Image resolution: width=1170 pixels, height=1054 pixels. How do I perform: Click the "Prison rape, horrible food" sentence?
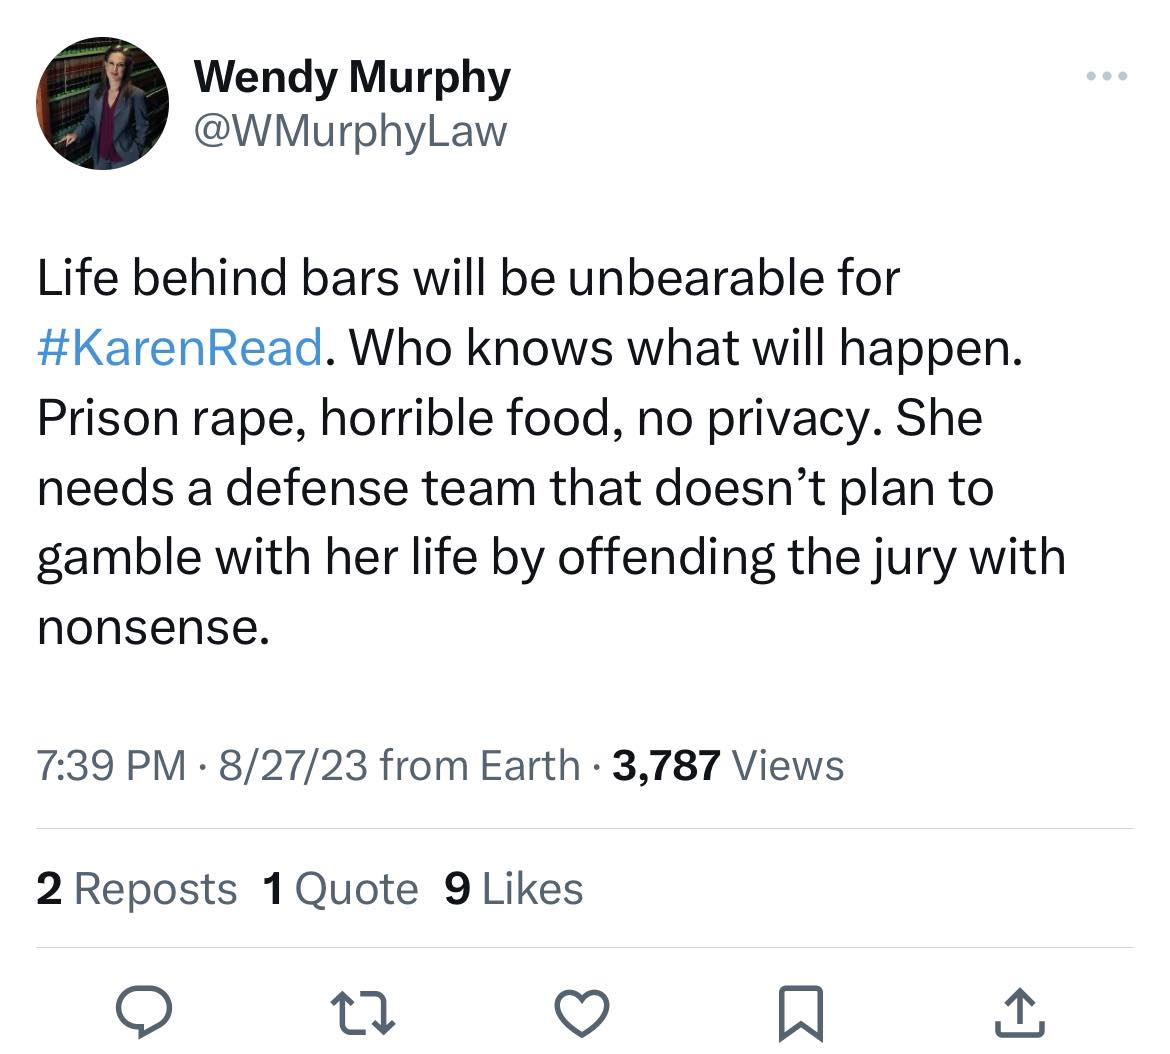[x=320, y=417]
